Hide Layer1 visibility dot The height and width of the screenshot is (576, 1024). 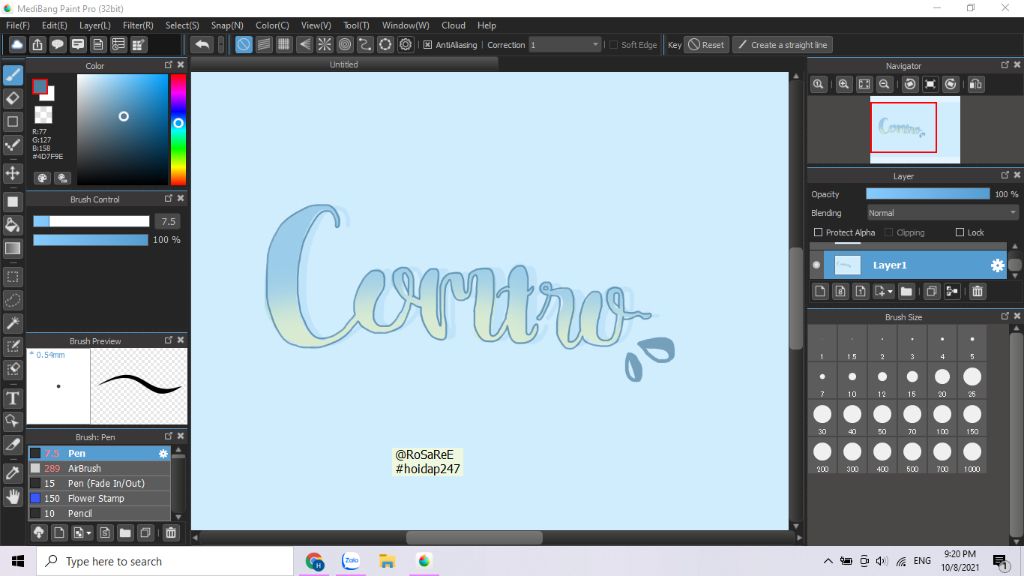coord(816,265)
